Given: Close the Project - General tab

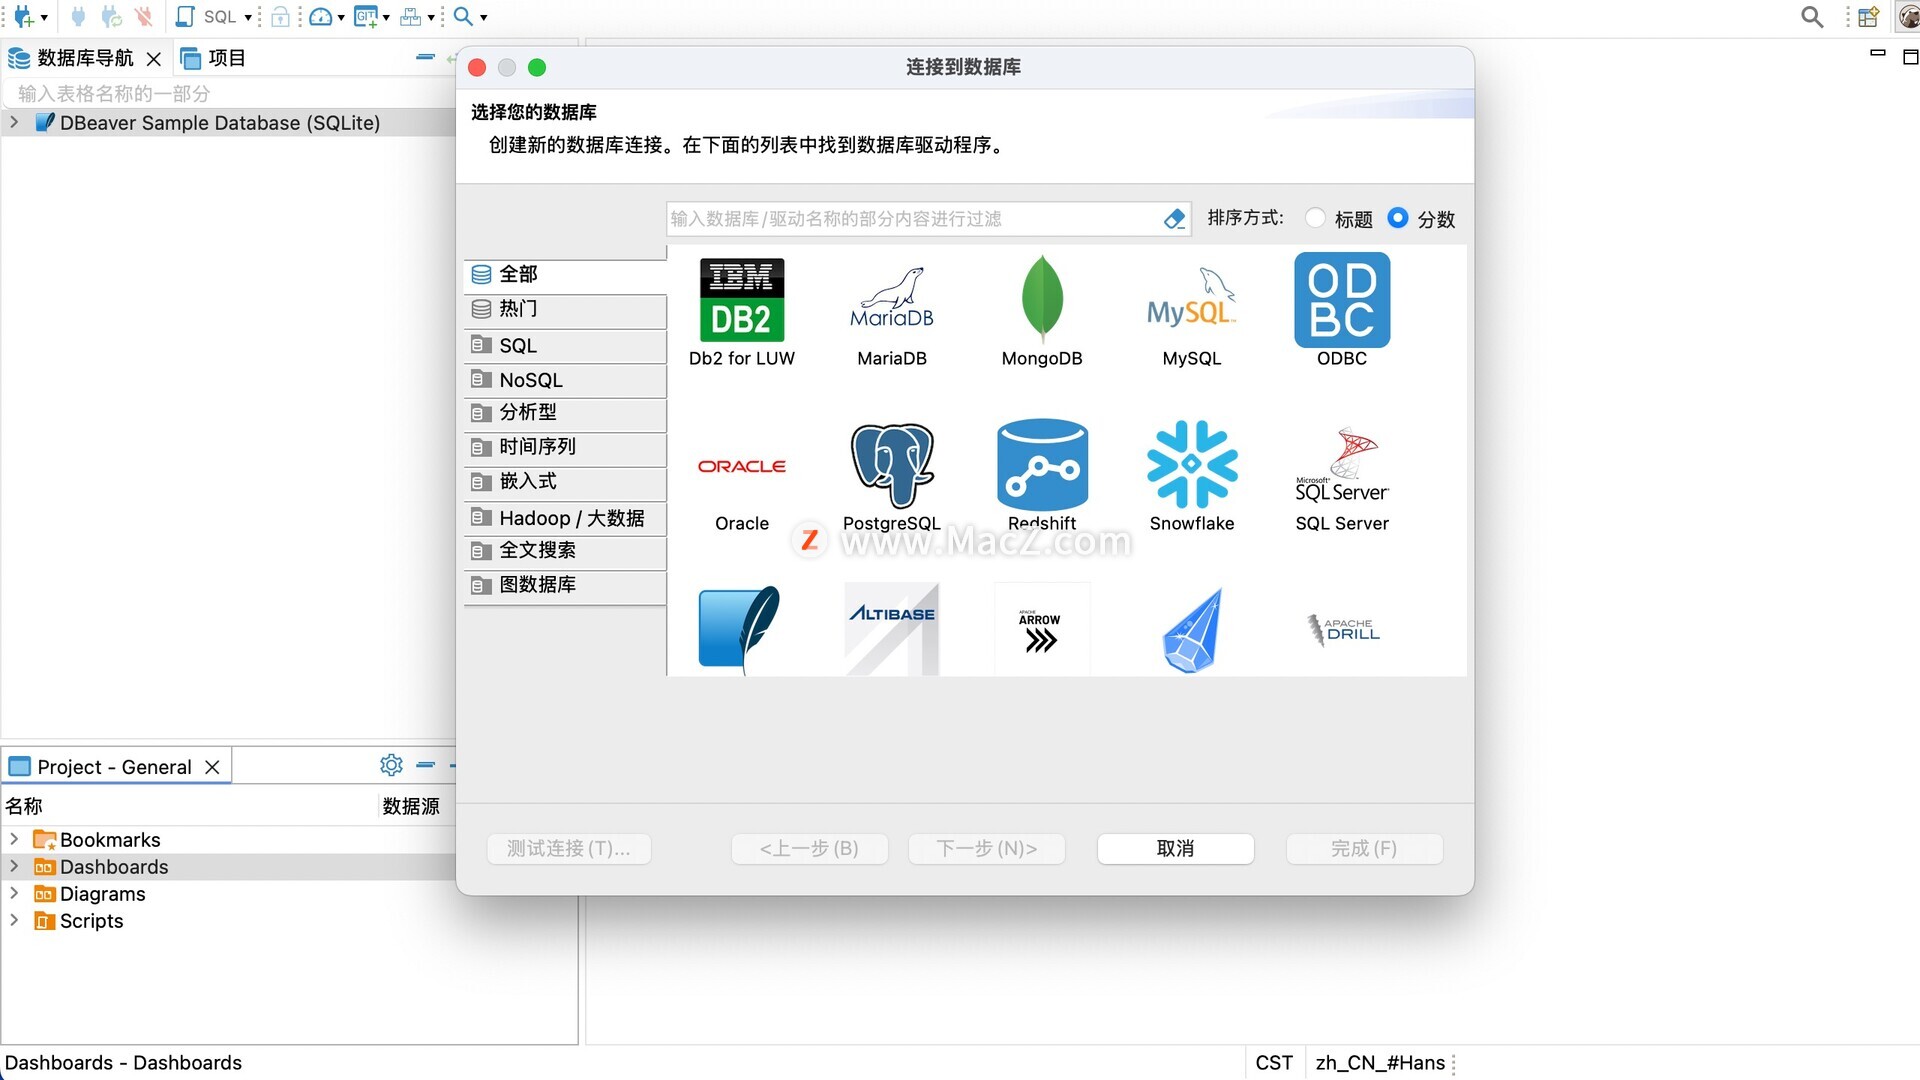Looking at the screenshot, I should tap(212, 767).
